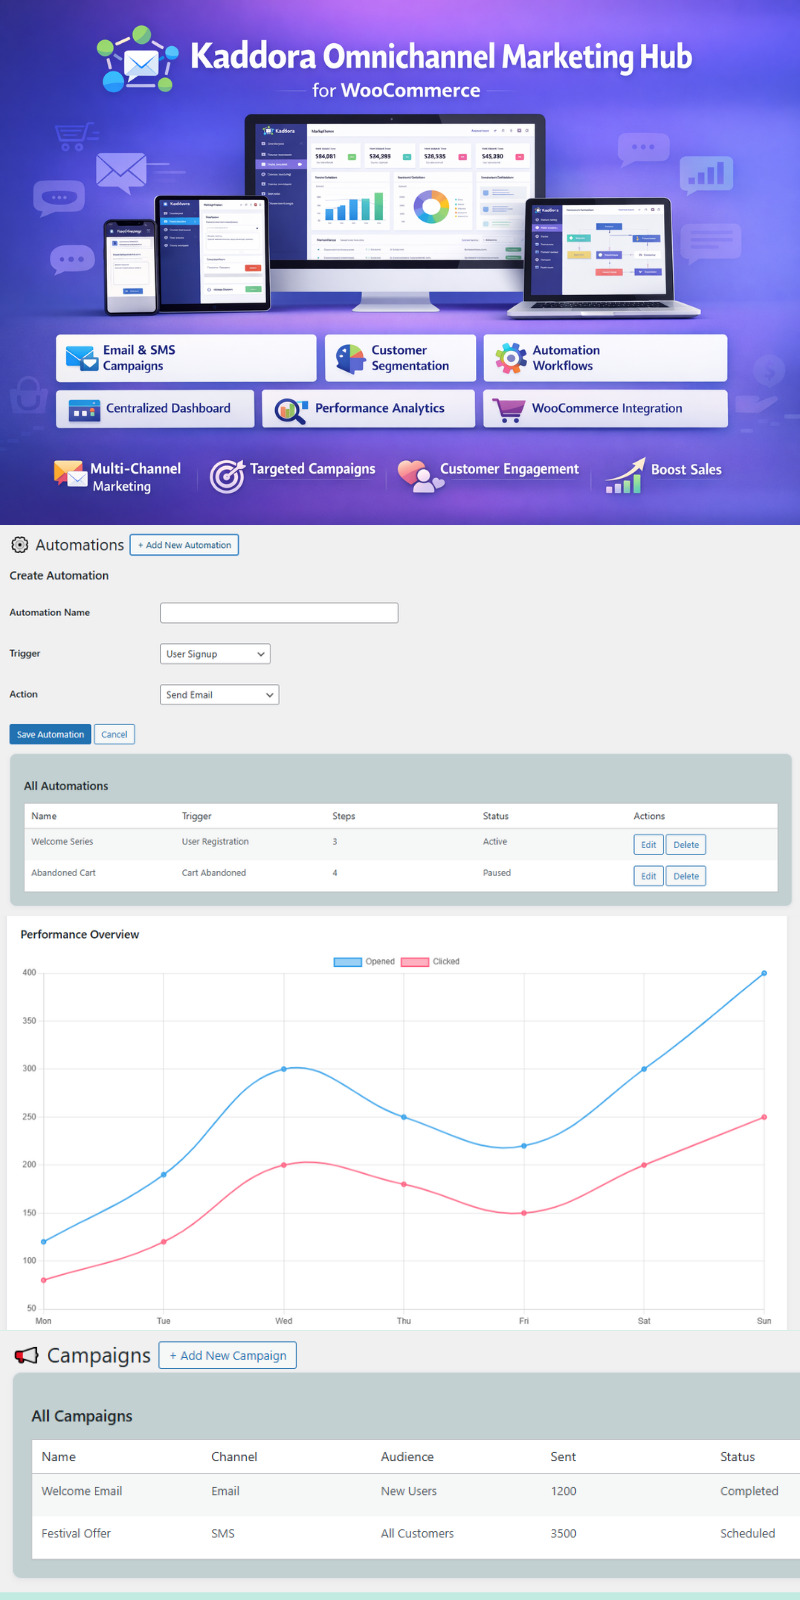
Task: Click the Clicked data point for Fri
Action: (x=524, y=1213)
